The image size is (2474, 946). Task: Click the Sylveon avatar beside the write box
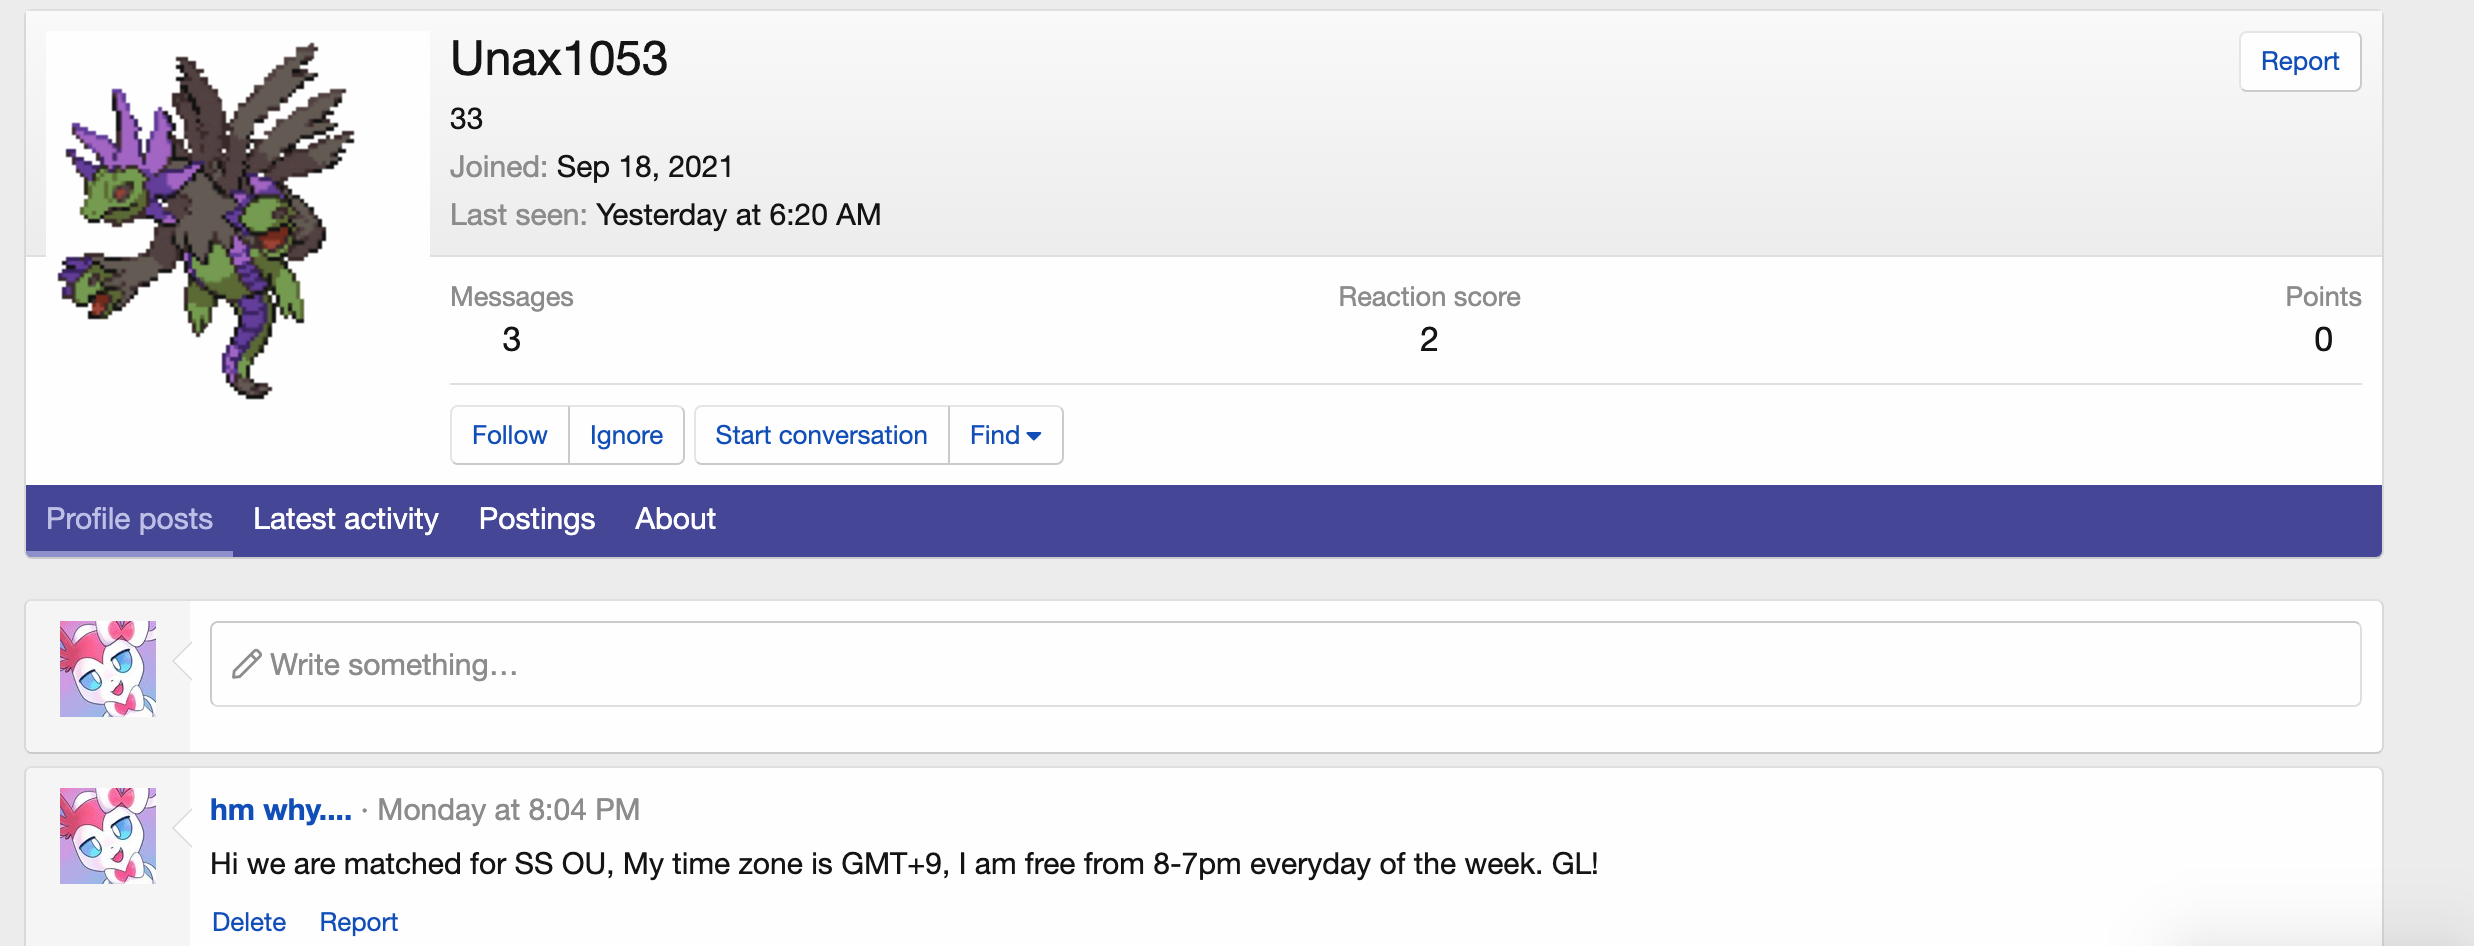108,669
